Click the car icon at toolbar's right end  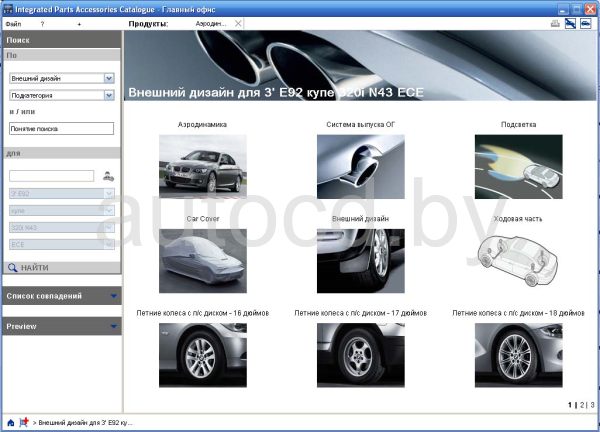coord(585,24)
